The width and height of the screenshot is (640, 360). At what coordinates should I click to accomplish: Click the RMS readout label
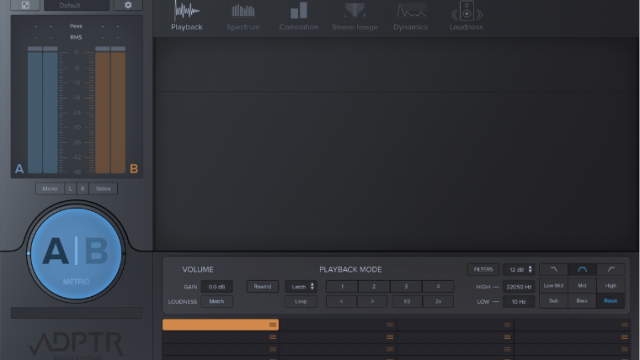point(76,37)
